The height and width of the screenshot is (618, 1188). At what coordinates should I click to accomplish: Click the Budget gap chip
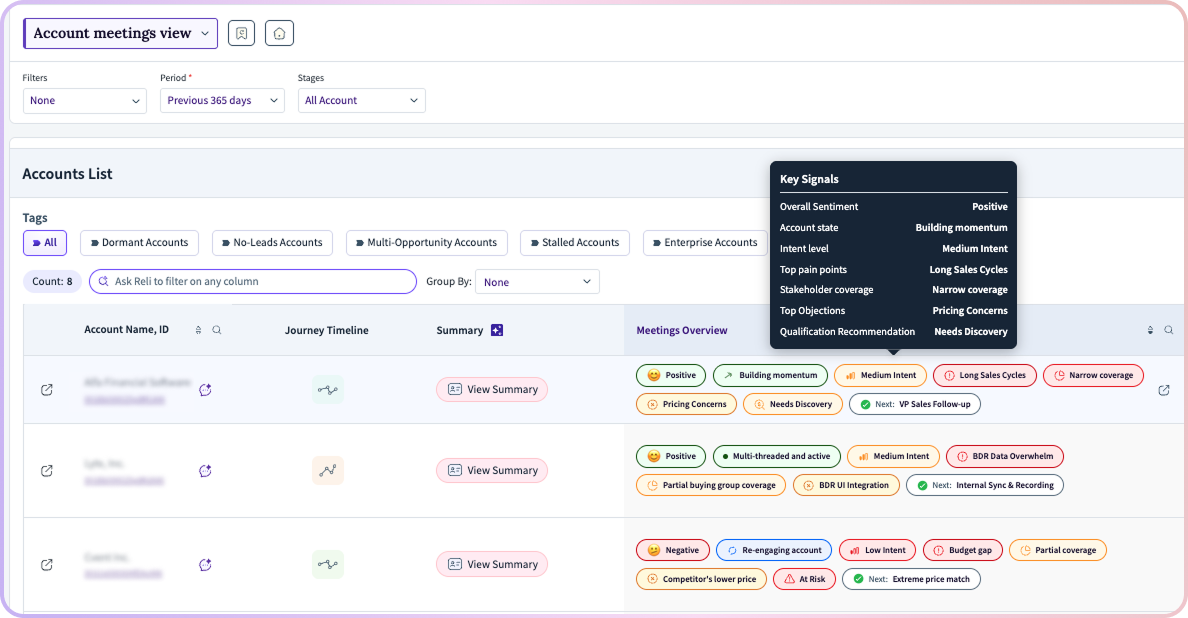click(x=962, y=551)
